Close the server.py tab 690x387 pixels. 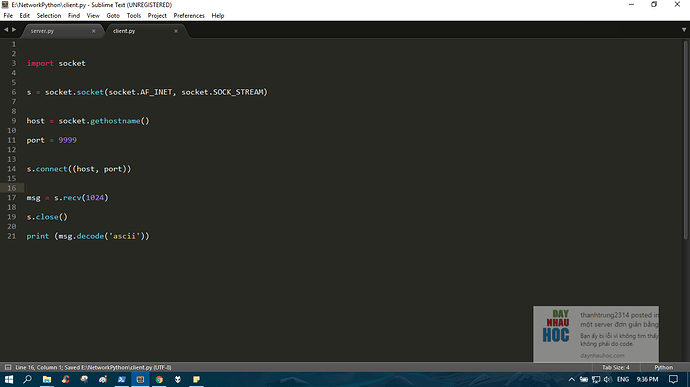(x=93, y=31)
